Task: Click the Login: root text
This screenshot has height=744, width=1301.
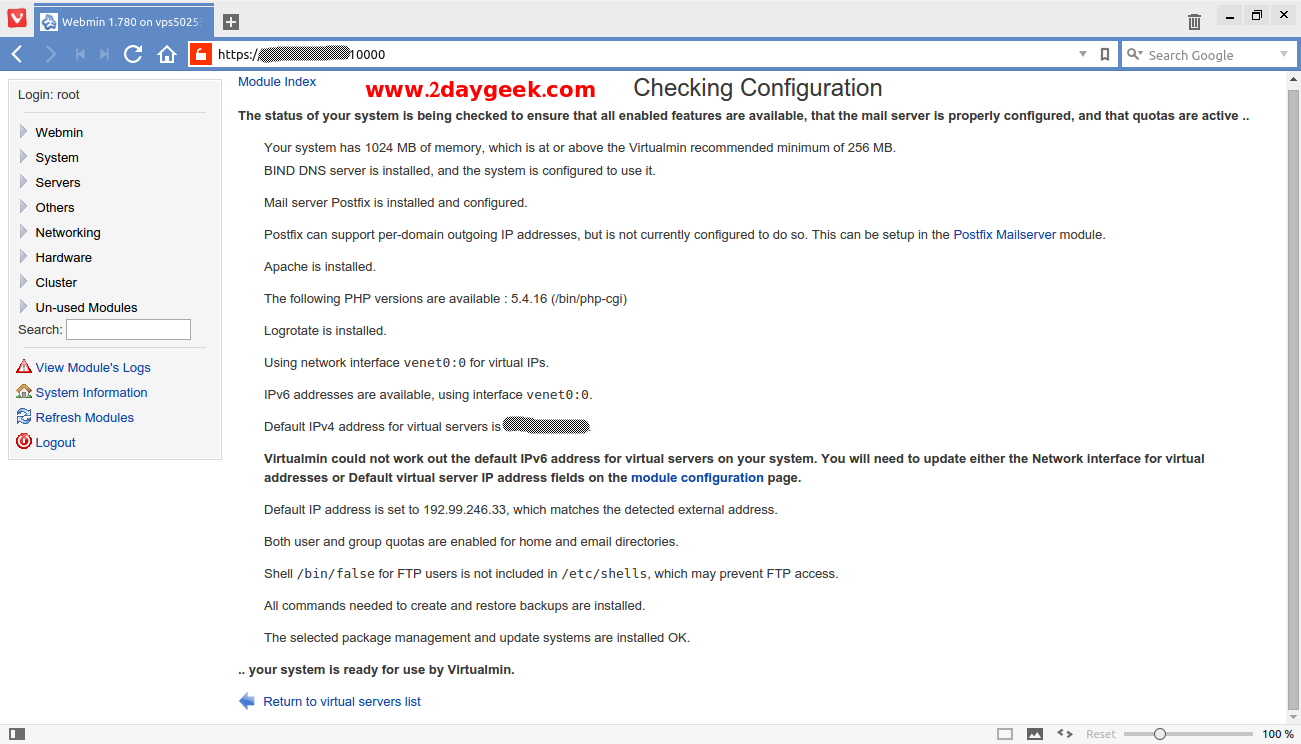Action: tap(49, 95)
